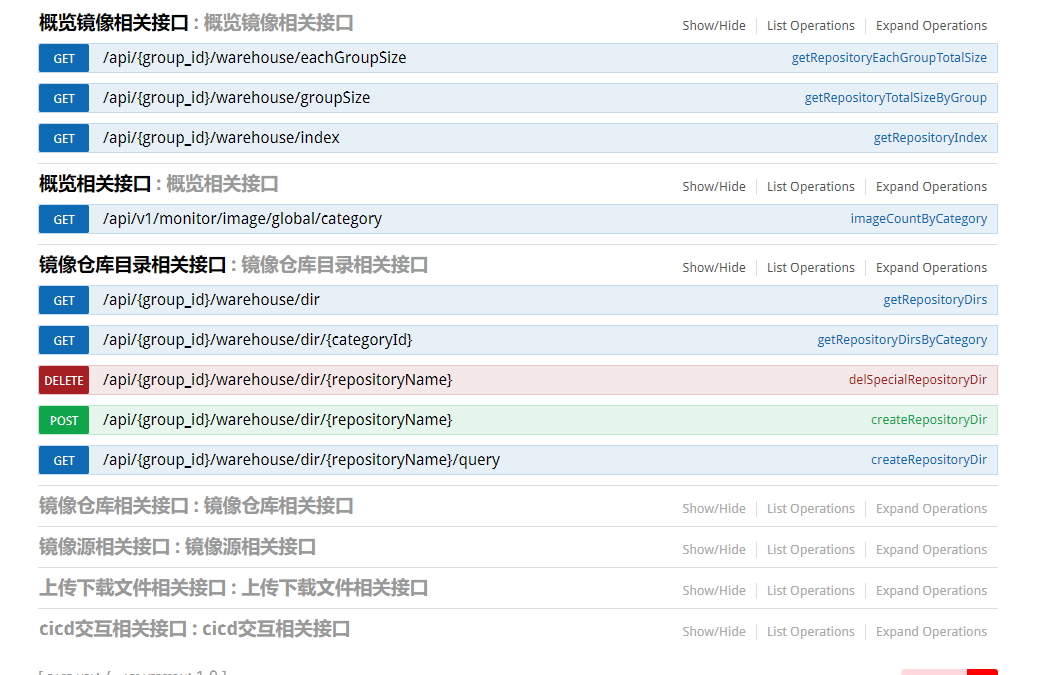Click the GET badge for groupSize endpoint

click(x=63, y=98)
